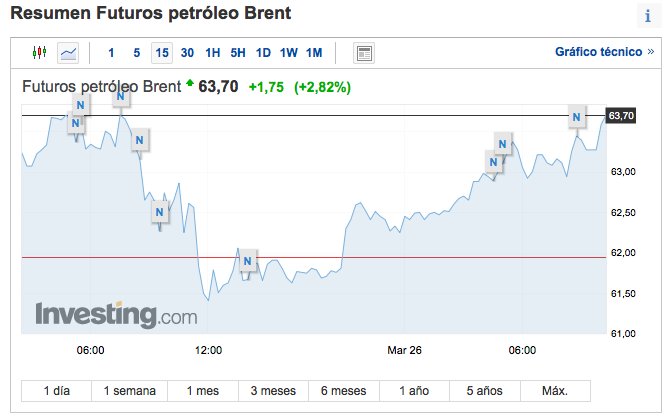Click the 63,70 current price label
666x416 pixels.
click(x=621, y=116)
